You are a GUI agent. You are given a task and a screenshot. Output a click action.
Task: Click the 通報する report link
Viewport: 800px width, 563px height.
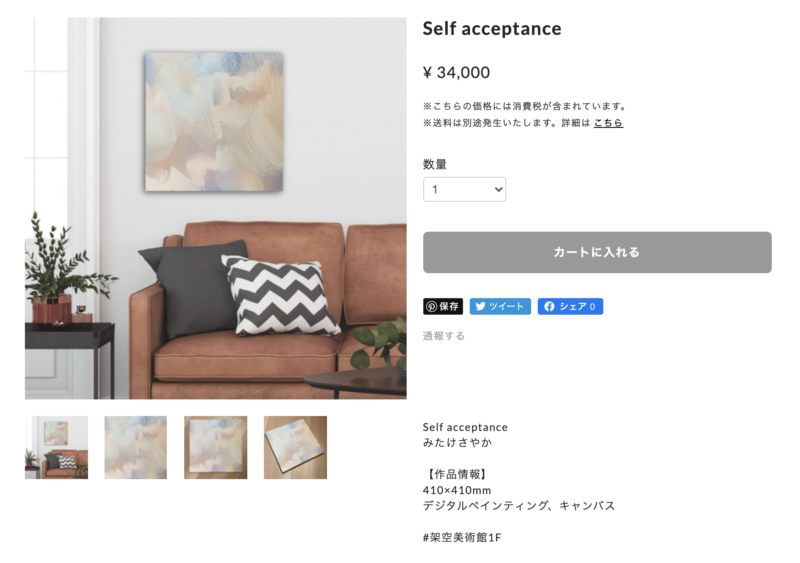[443, 336]
